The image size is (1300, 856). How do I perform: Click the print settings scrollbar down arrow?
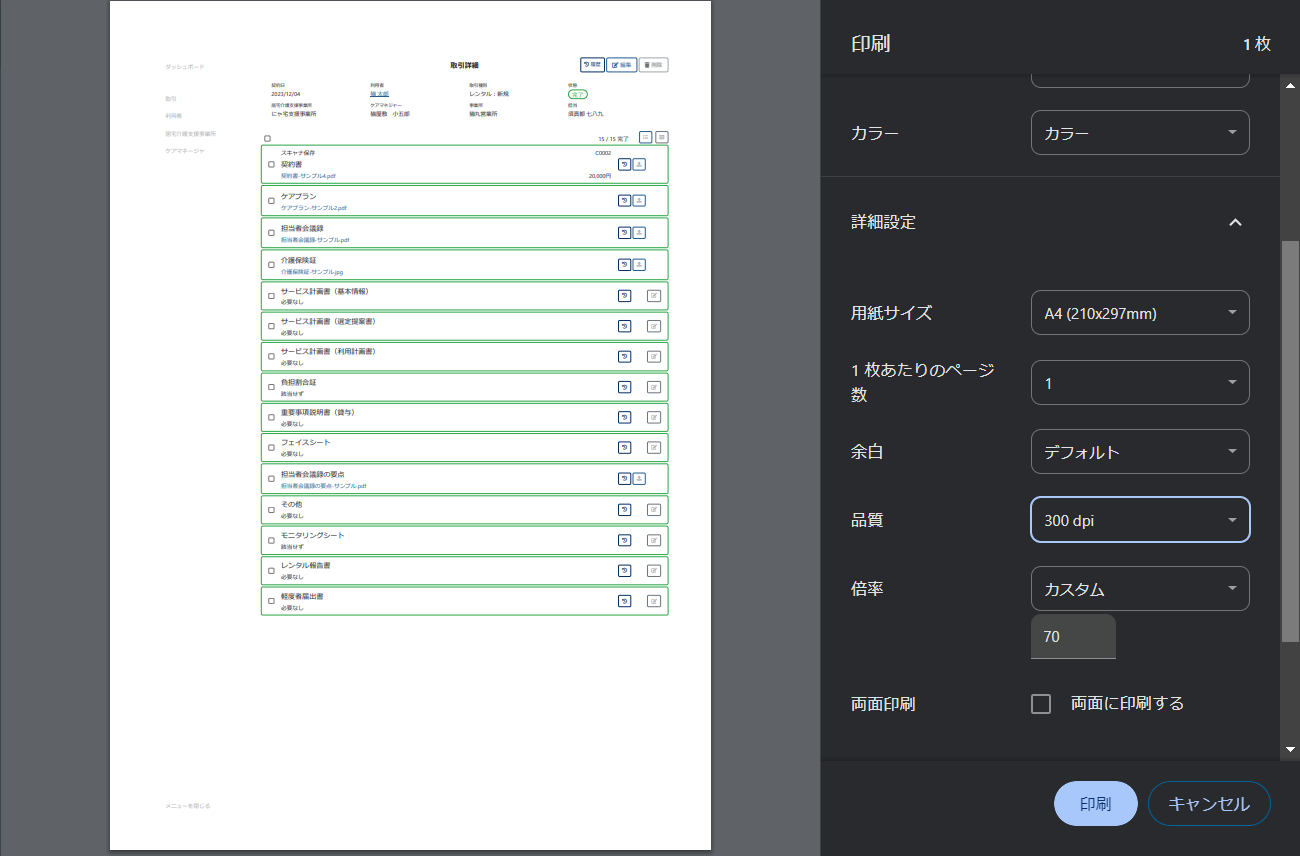click(1290, 749)
